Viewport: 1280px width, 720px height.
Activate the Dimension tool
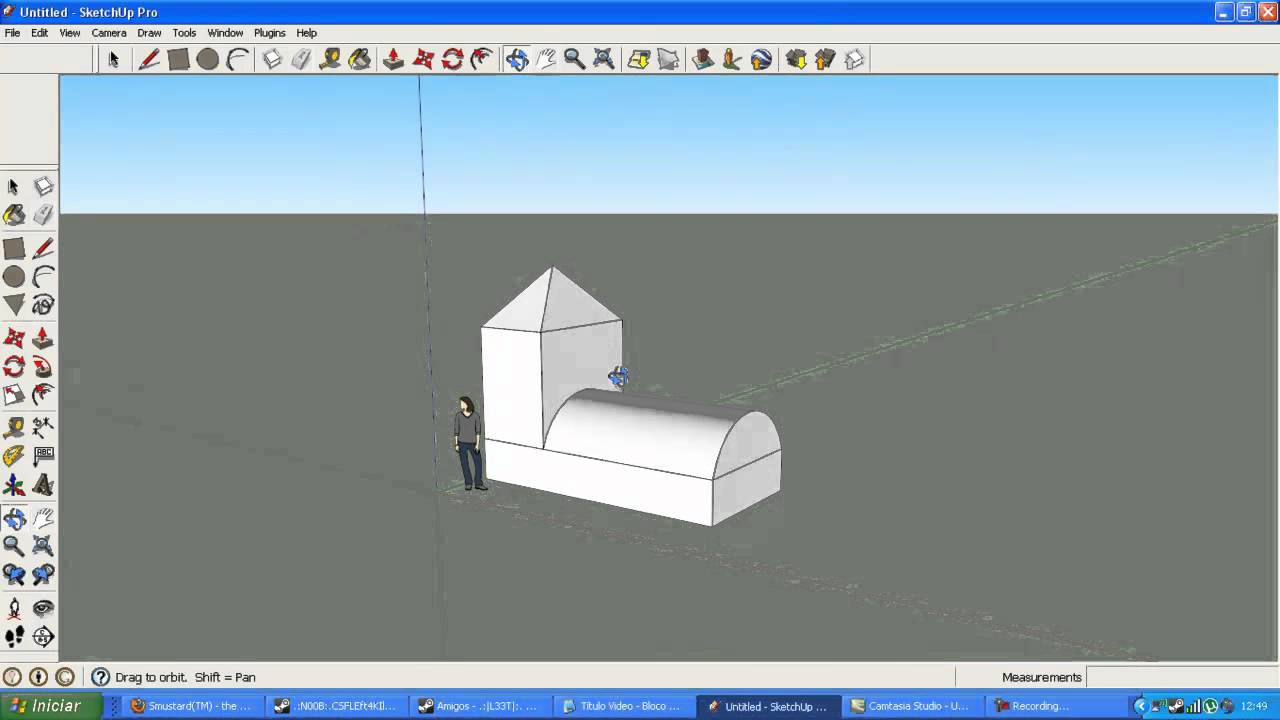[43, 429]
